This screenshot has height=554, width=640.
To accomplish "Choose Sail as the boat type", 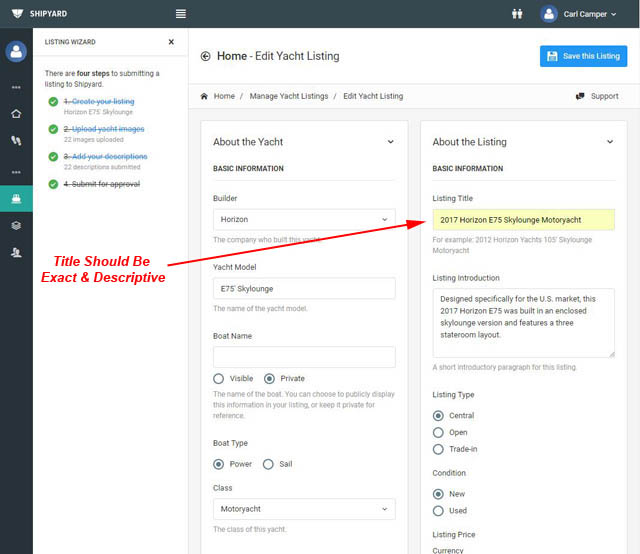I will [268, 464].
